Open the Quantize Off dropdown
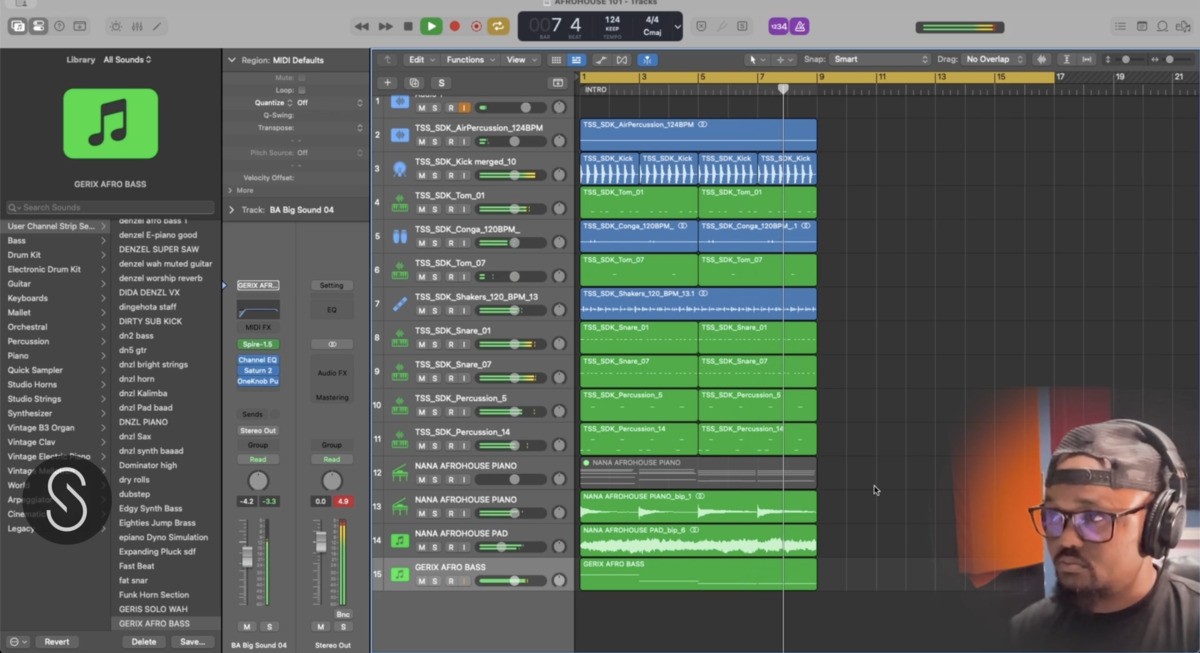This screenshot has width=1200, height=653. point(330,102)
